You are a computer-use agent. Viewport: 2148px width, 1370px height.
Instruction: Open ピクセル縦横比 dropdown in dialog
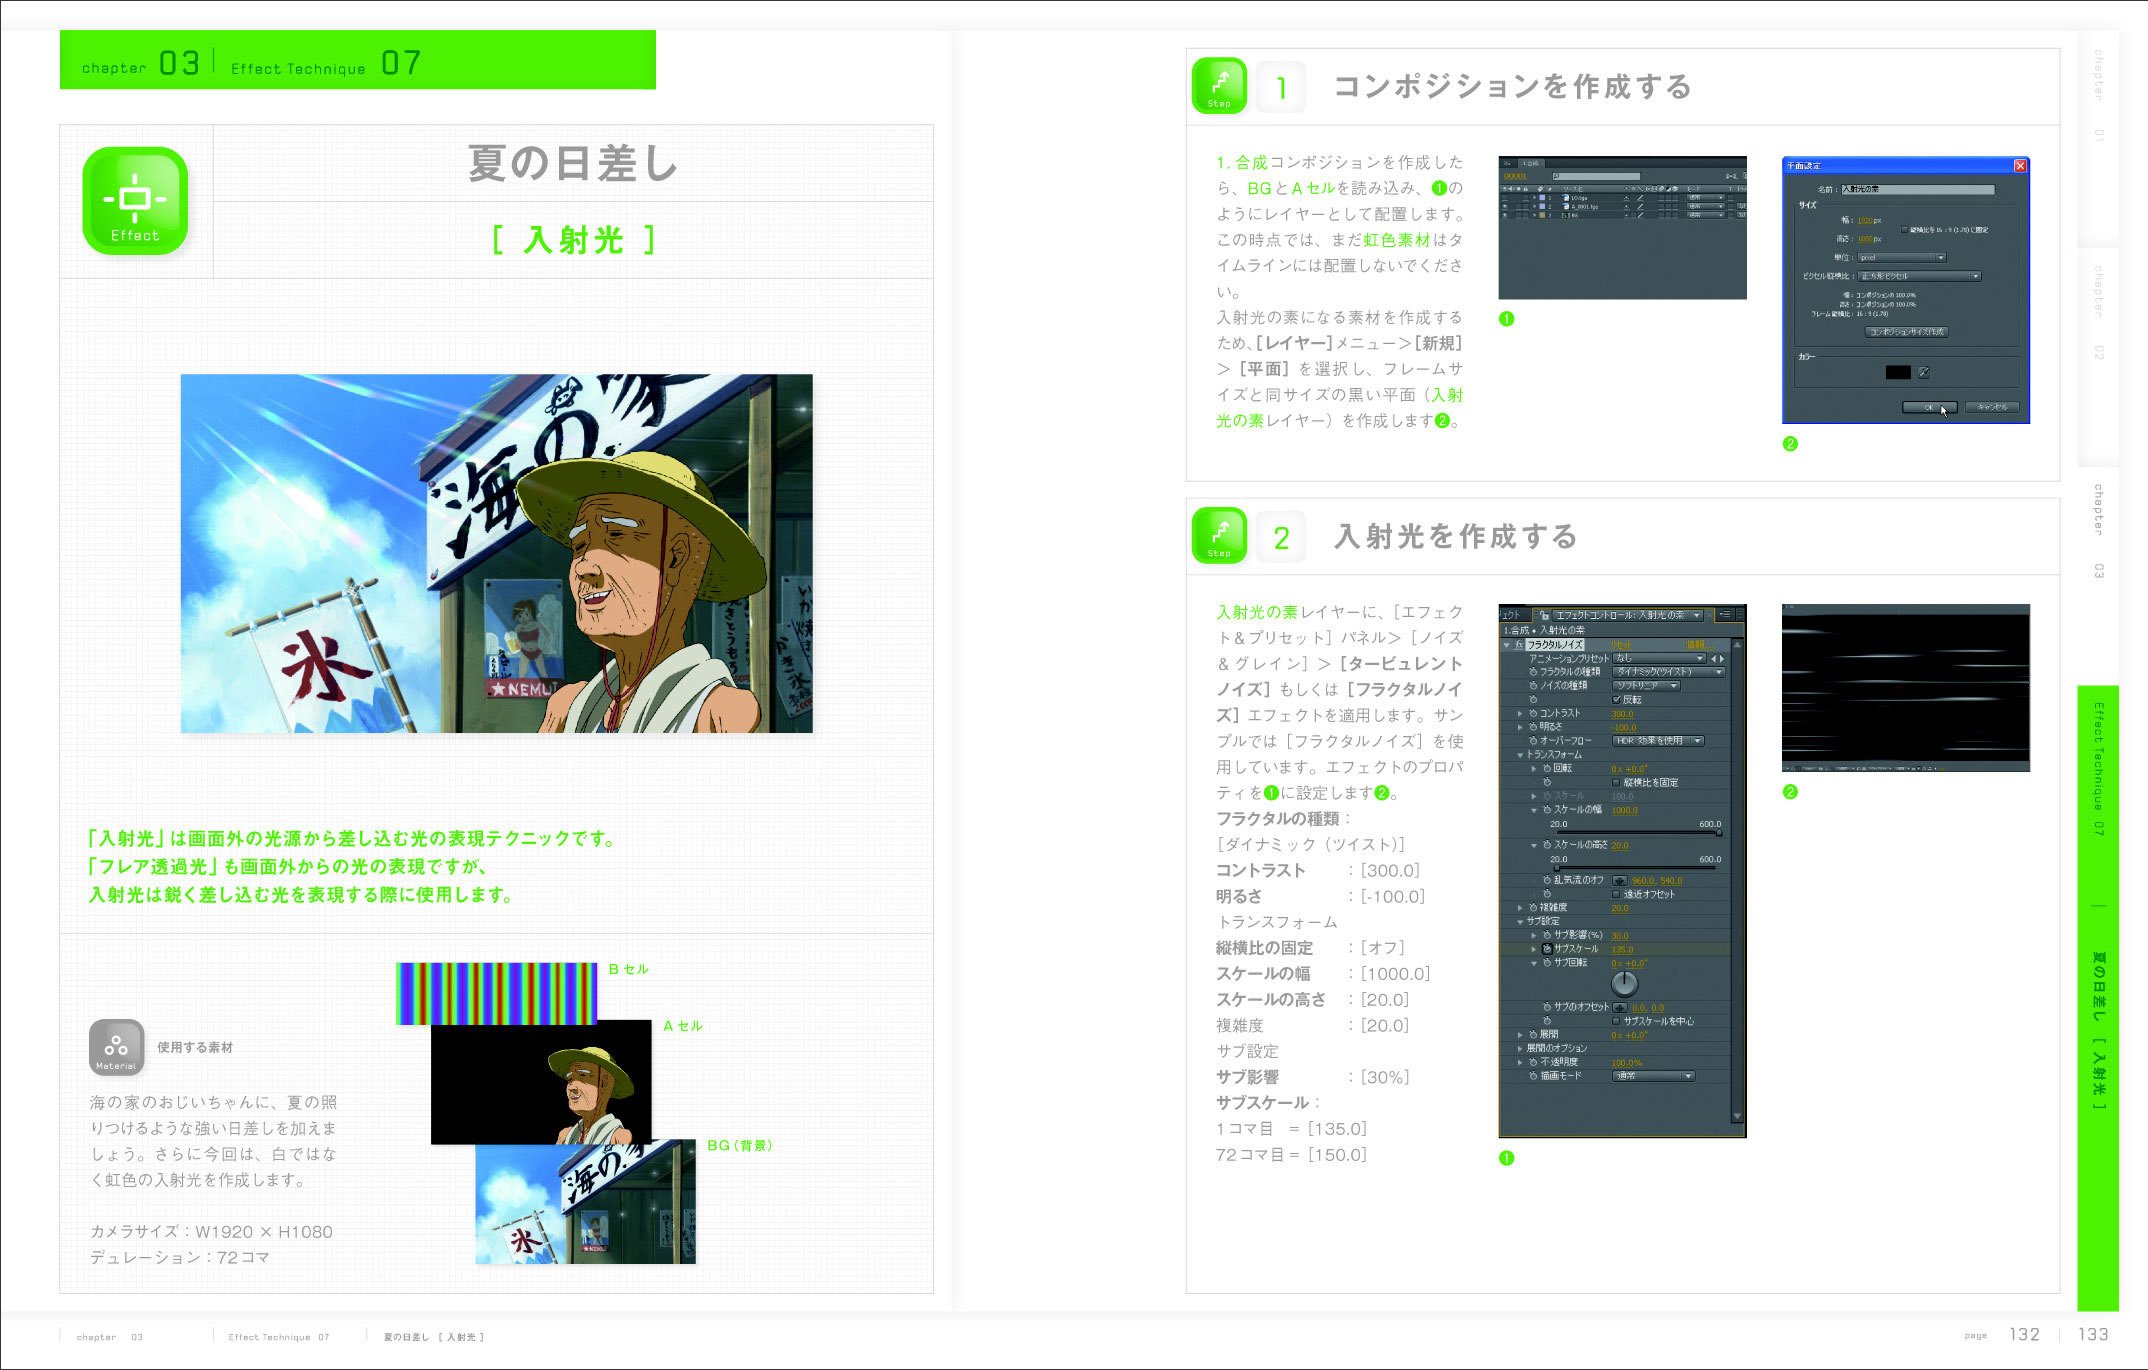click(1919, 276)
